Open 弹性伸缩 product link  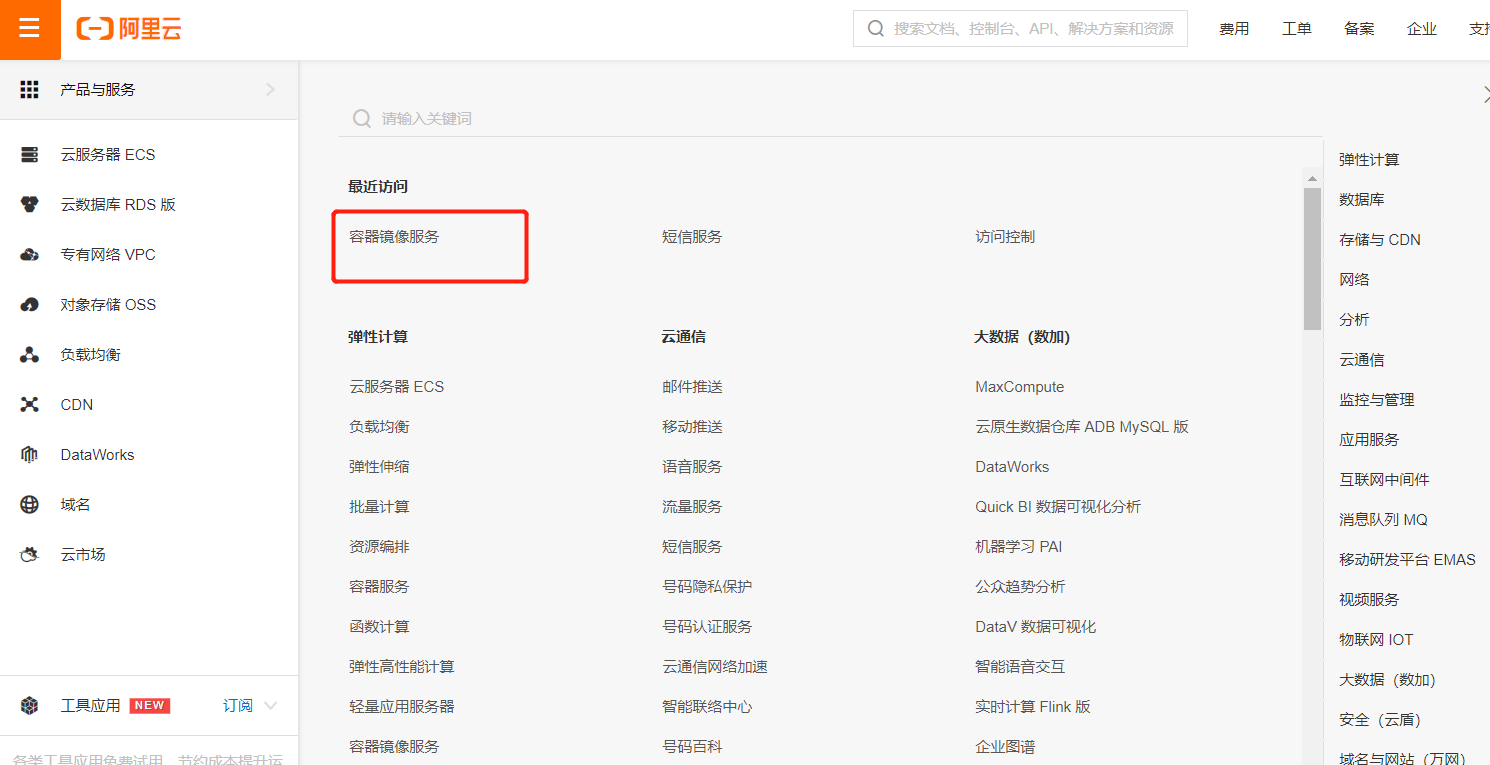[x=379, y=467]
